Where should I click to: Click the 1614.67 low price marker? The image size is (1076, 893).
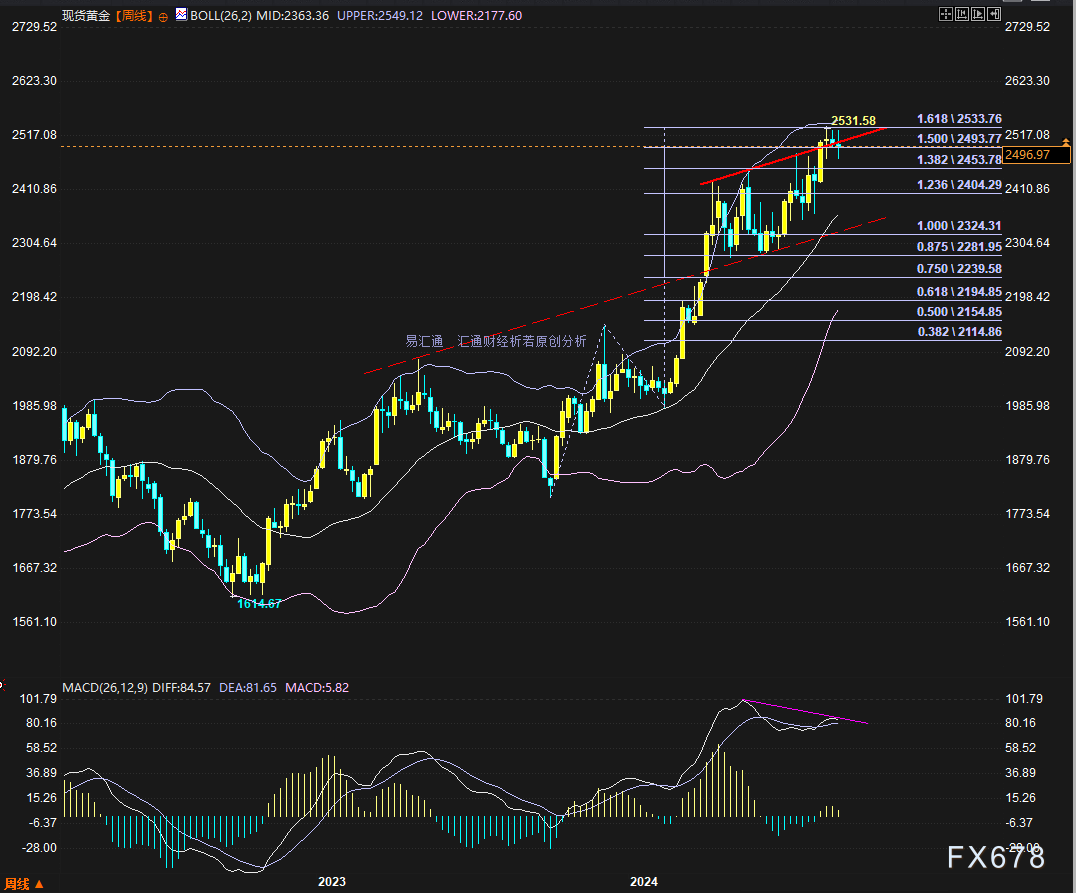(259, 603)
